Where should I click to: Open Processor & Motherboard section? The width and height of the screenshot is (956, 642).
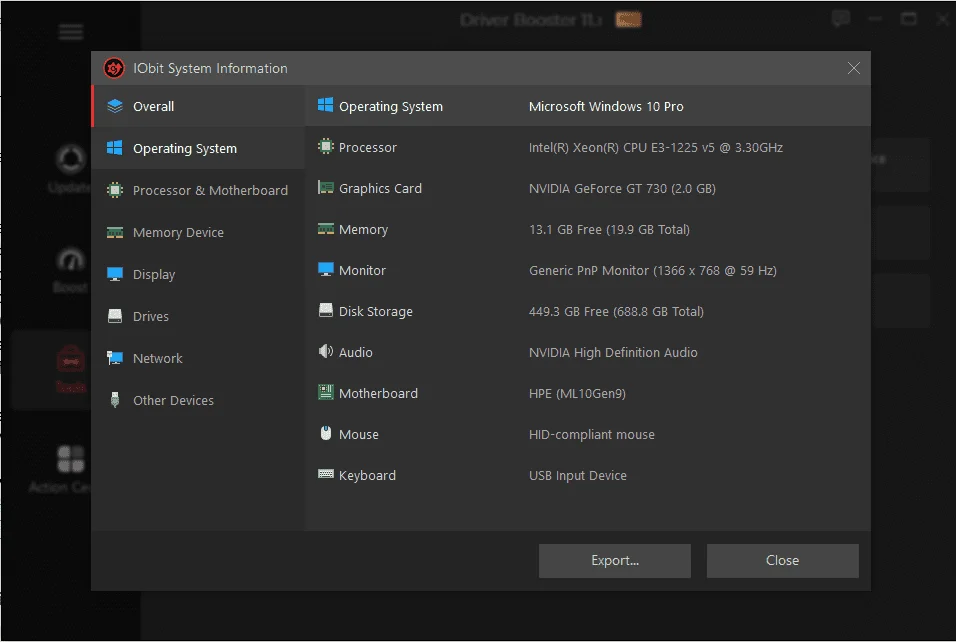[198, 190]
